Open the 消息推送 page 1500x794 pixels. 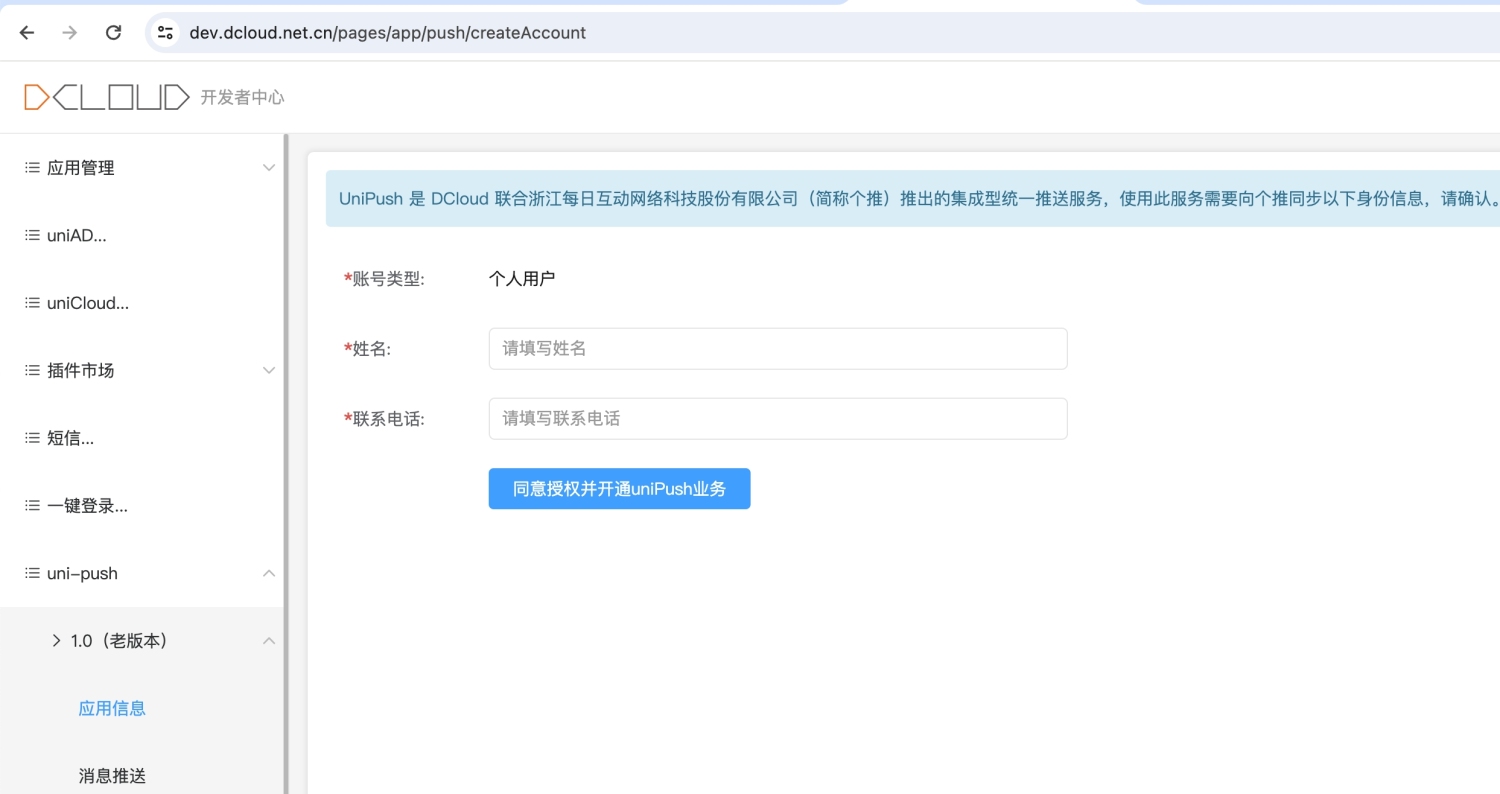[x=112, y=776]
